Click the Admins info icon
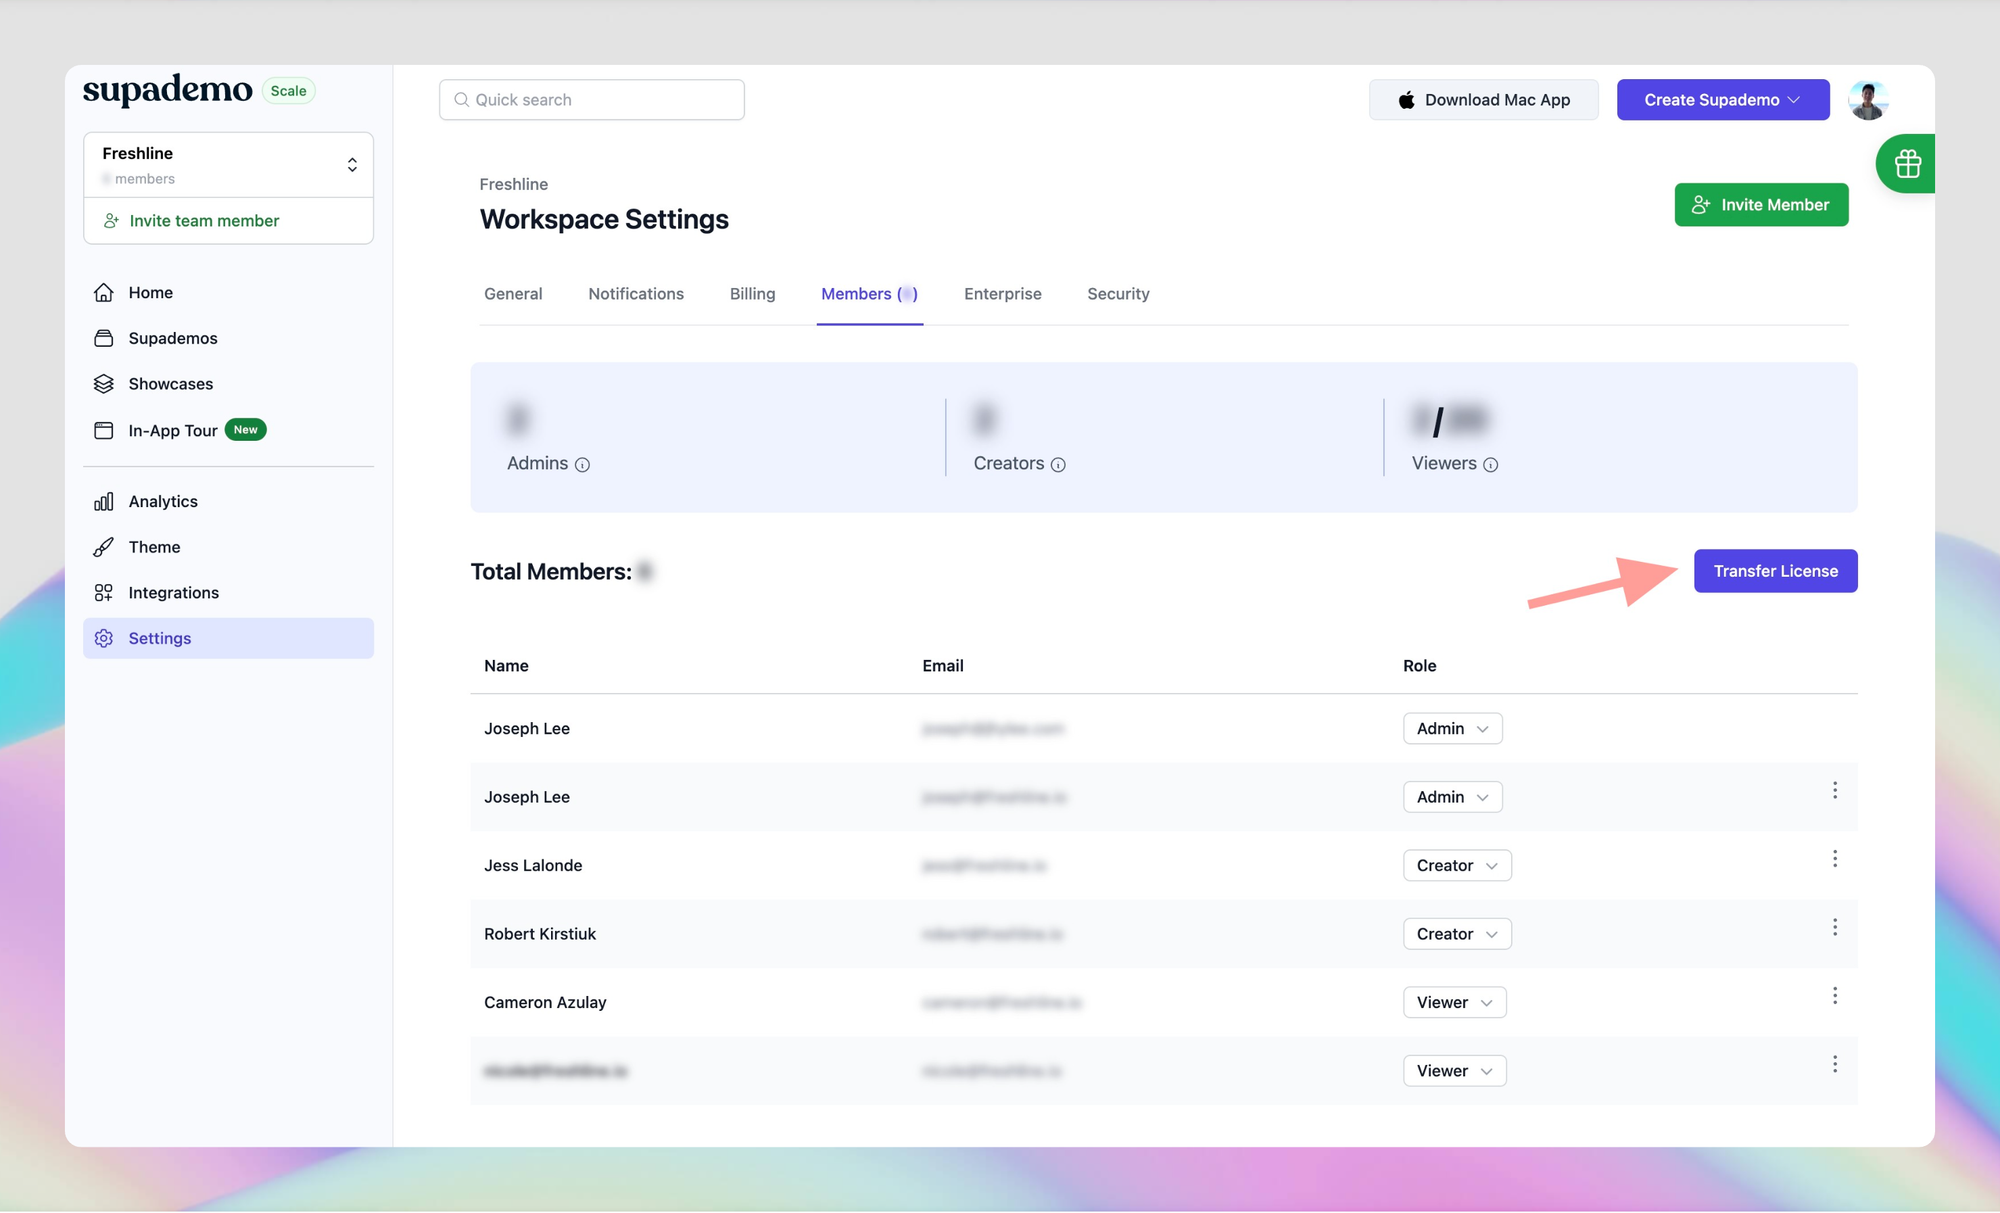Screen dimensions: 2000x1213 tap(582, 464)
